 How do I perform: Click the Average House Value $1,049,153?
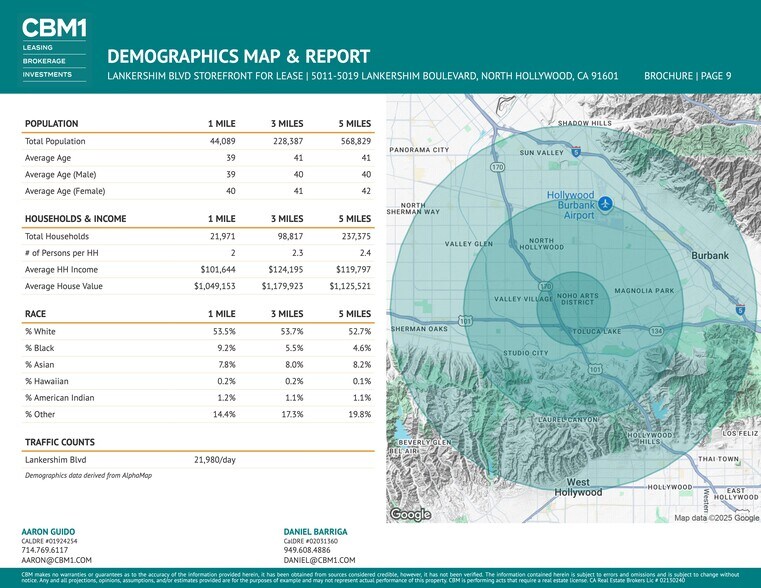[215, 286]
